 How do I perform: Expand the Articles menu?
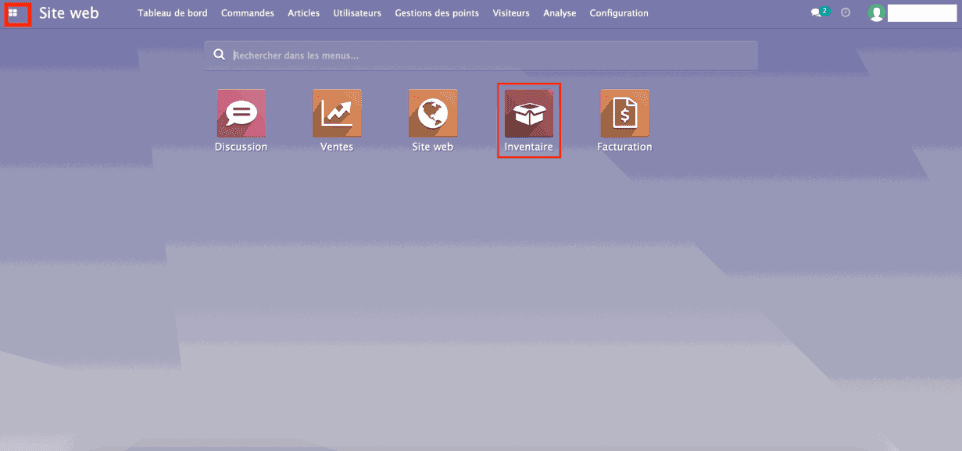[x=303, y=13]
